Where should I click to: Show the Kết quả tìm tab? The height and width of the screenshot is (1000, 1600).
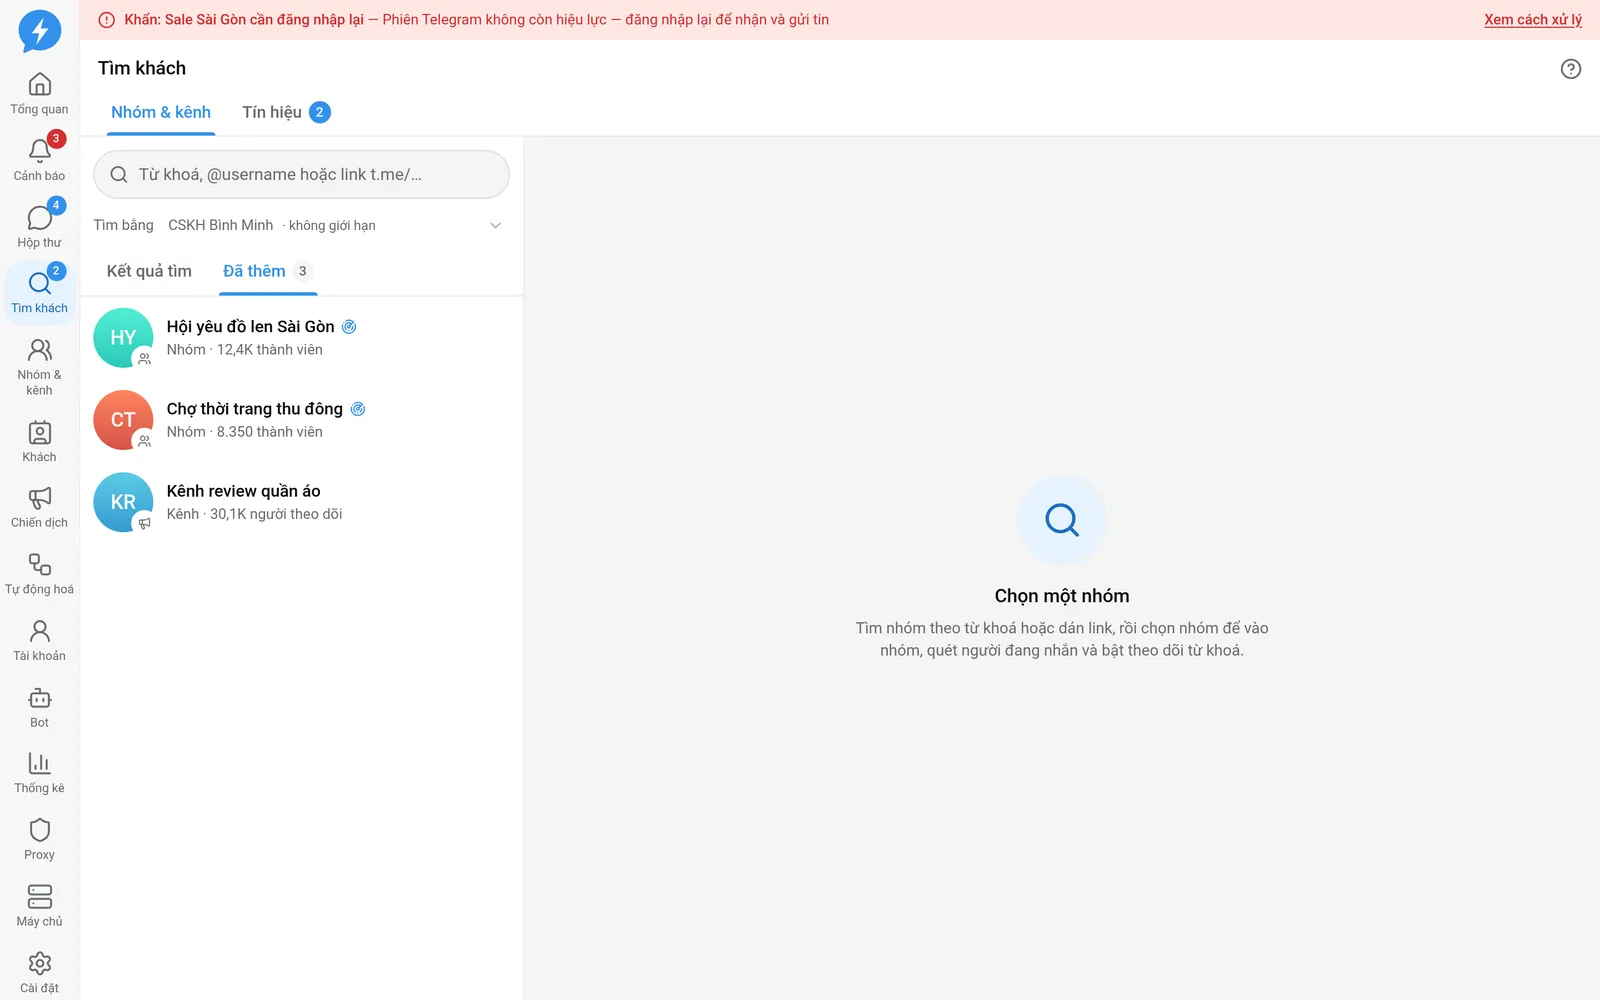[149, 271]
